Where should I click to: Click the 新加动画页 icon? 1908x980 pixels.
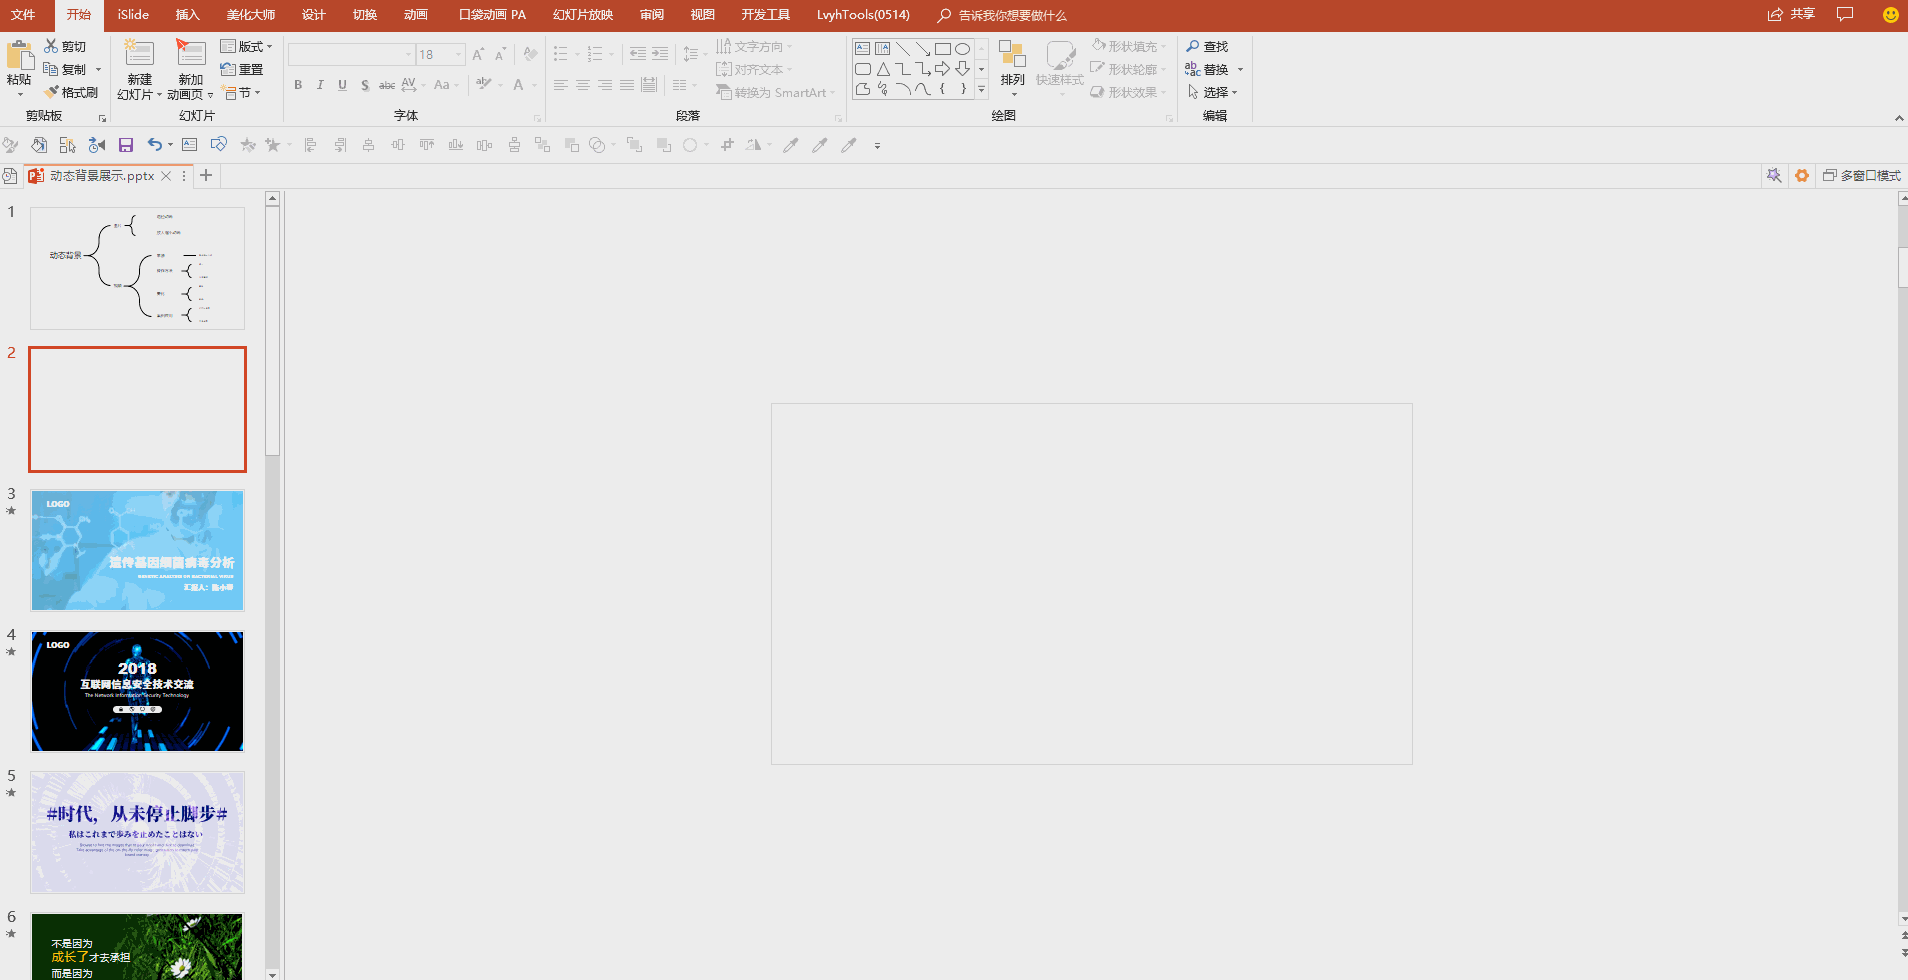click(190, 54)
